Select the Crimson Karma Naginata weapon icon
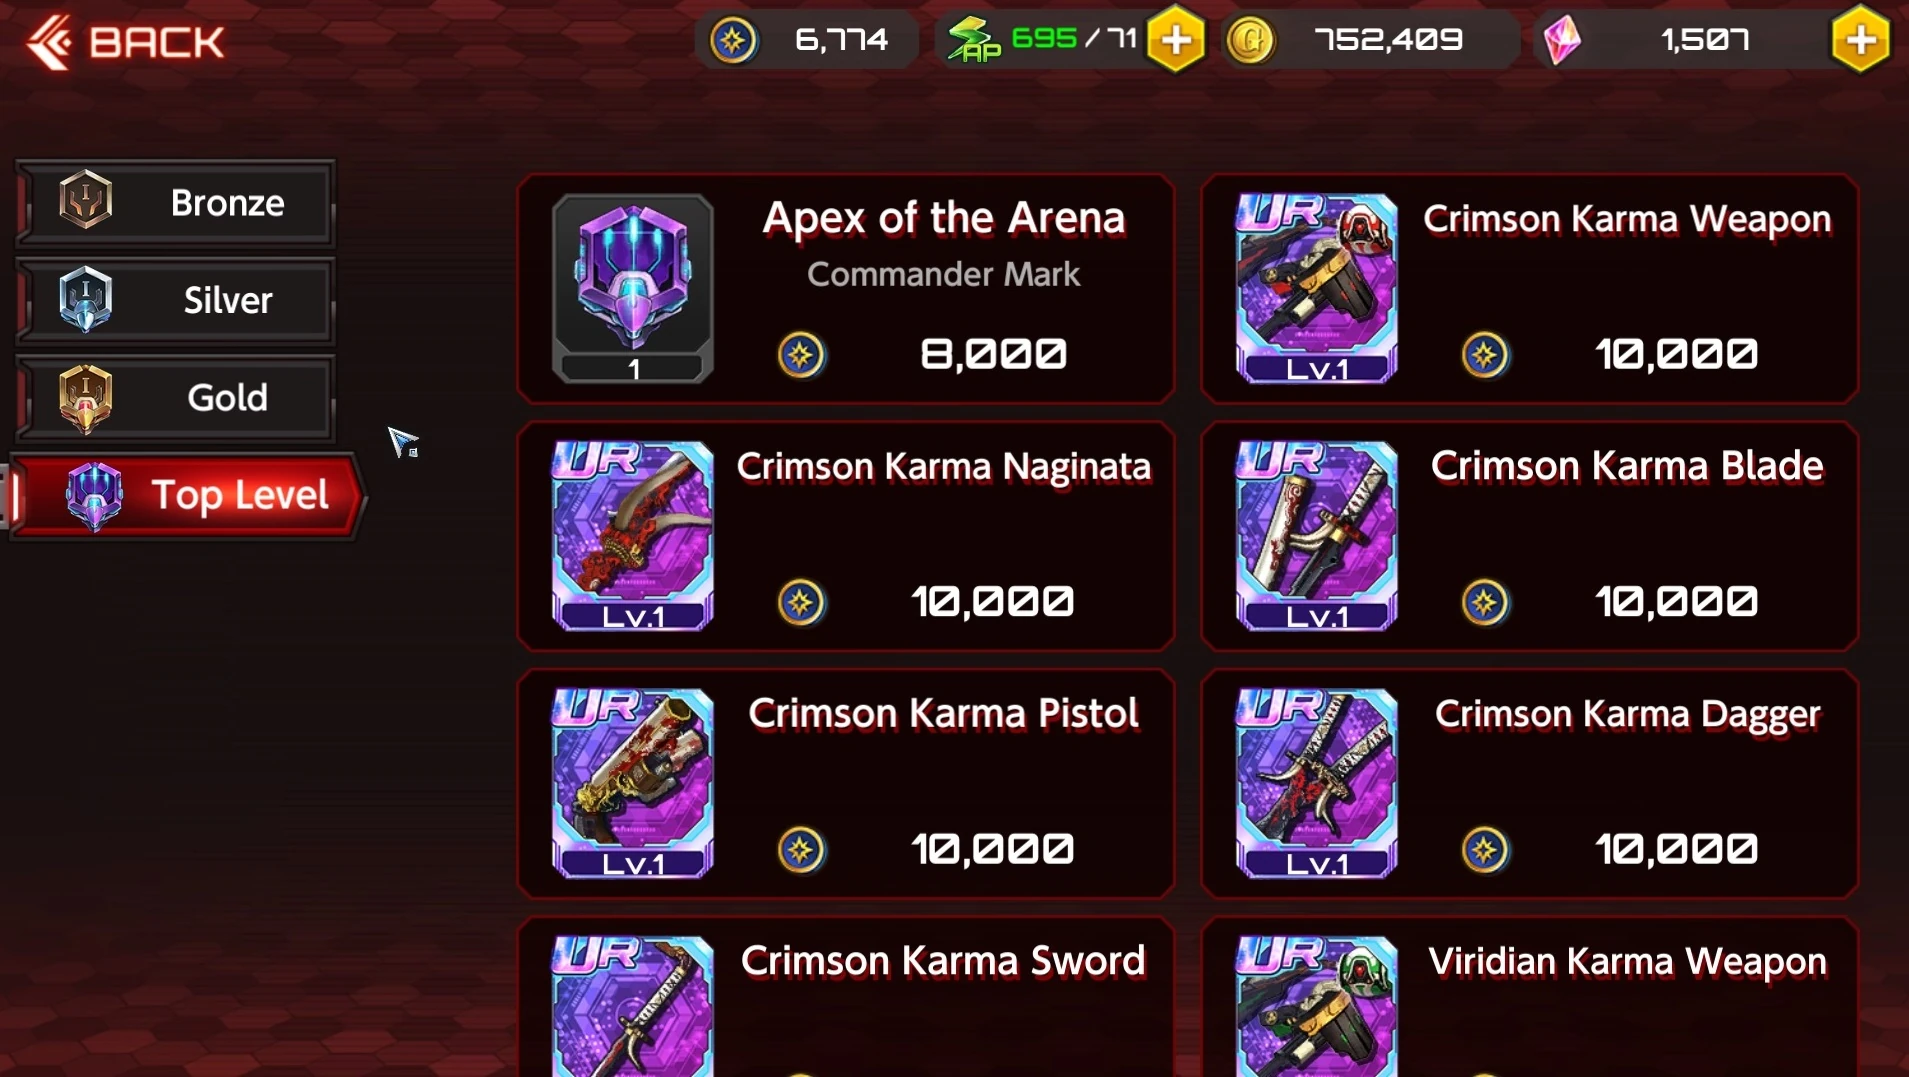Viewport: 1909px width, 1077px height. (x=633, y=536)
